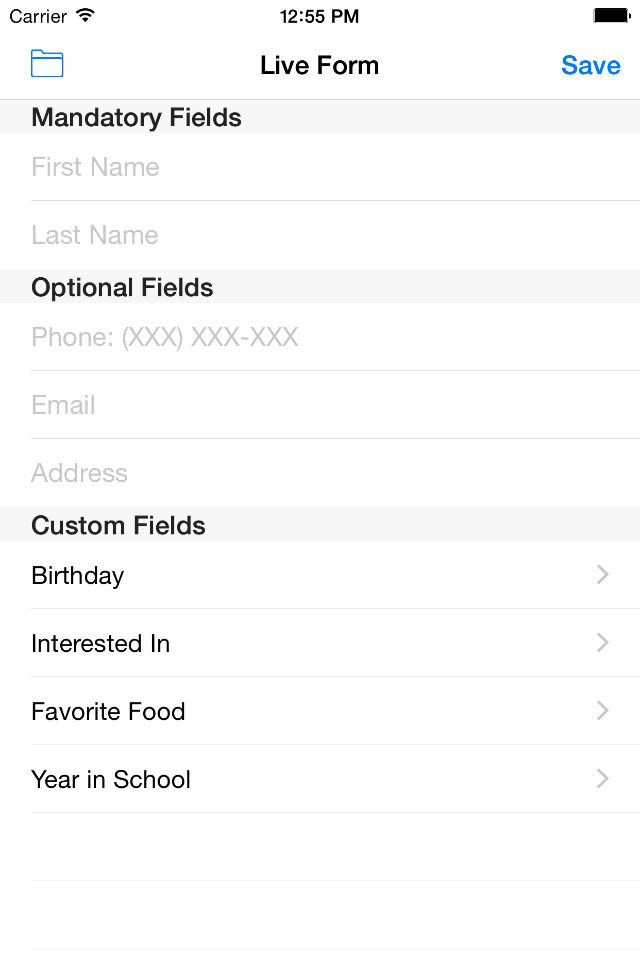Tap the Mandatory Fields section header
Viewport: 640px width, 960px height.
click(x=136, y=117)
